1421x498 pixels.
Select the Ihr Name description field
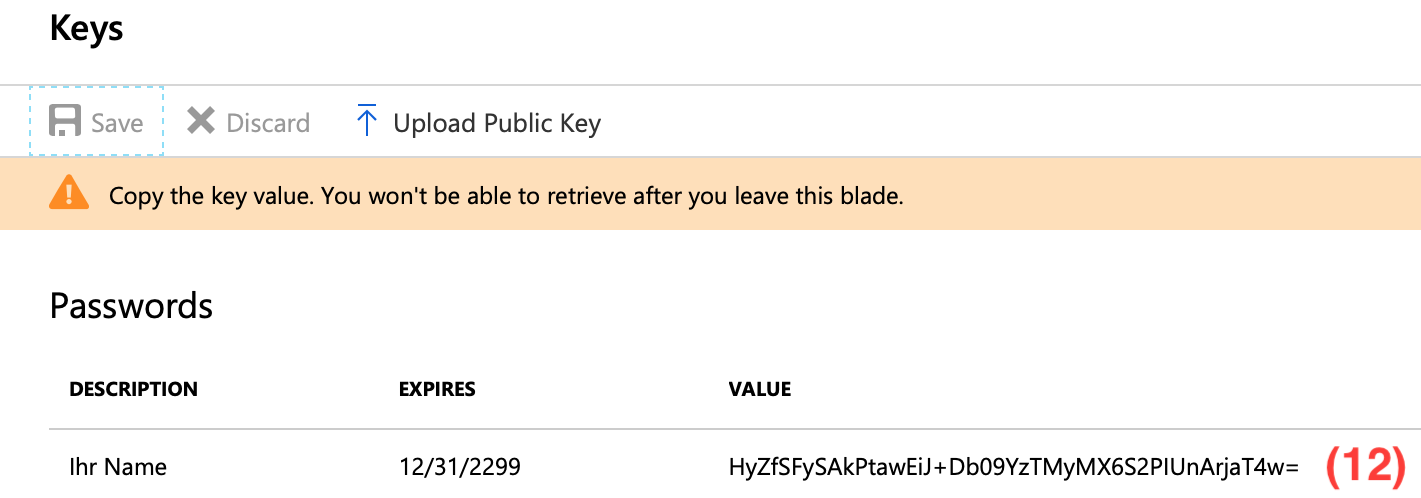118,466
